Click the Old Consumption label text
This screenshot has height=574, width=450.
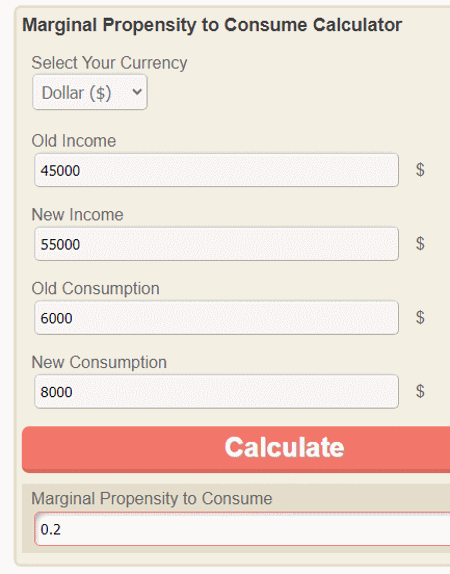point(96,288)
